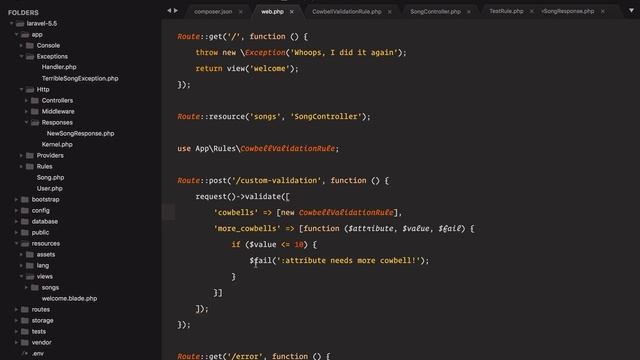Open User.php model file
Viewport: 640px width, 360px height.
tap(49, 189)
